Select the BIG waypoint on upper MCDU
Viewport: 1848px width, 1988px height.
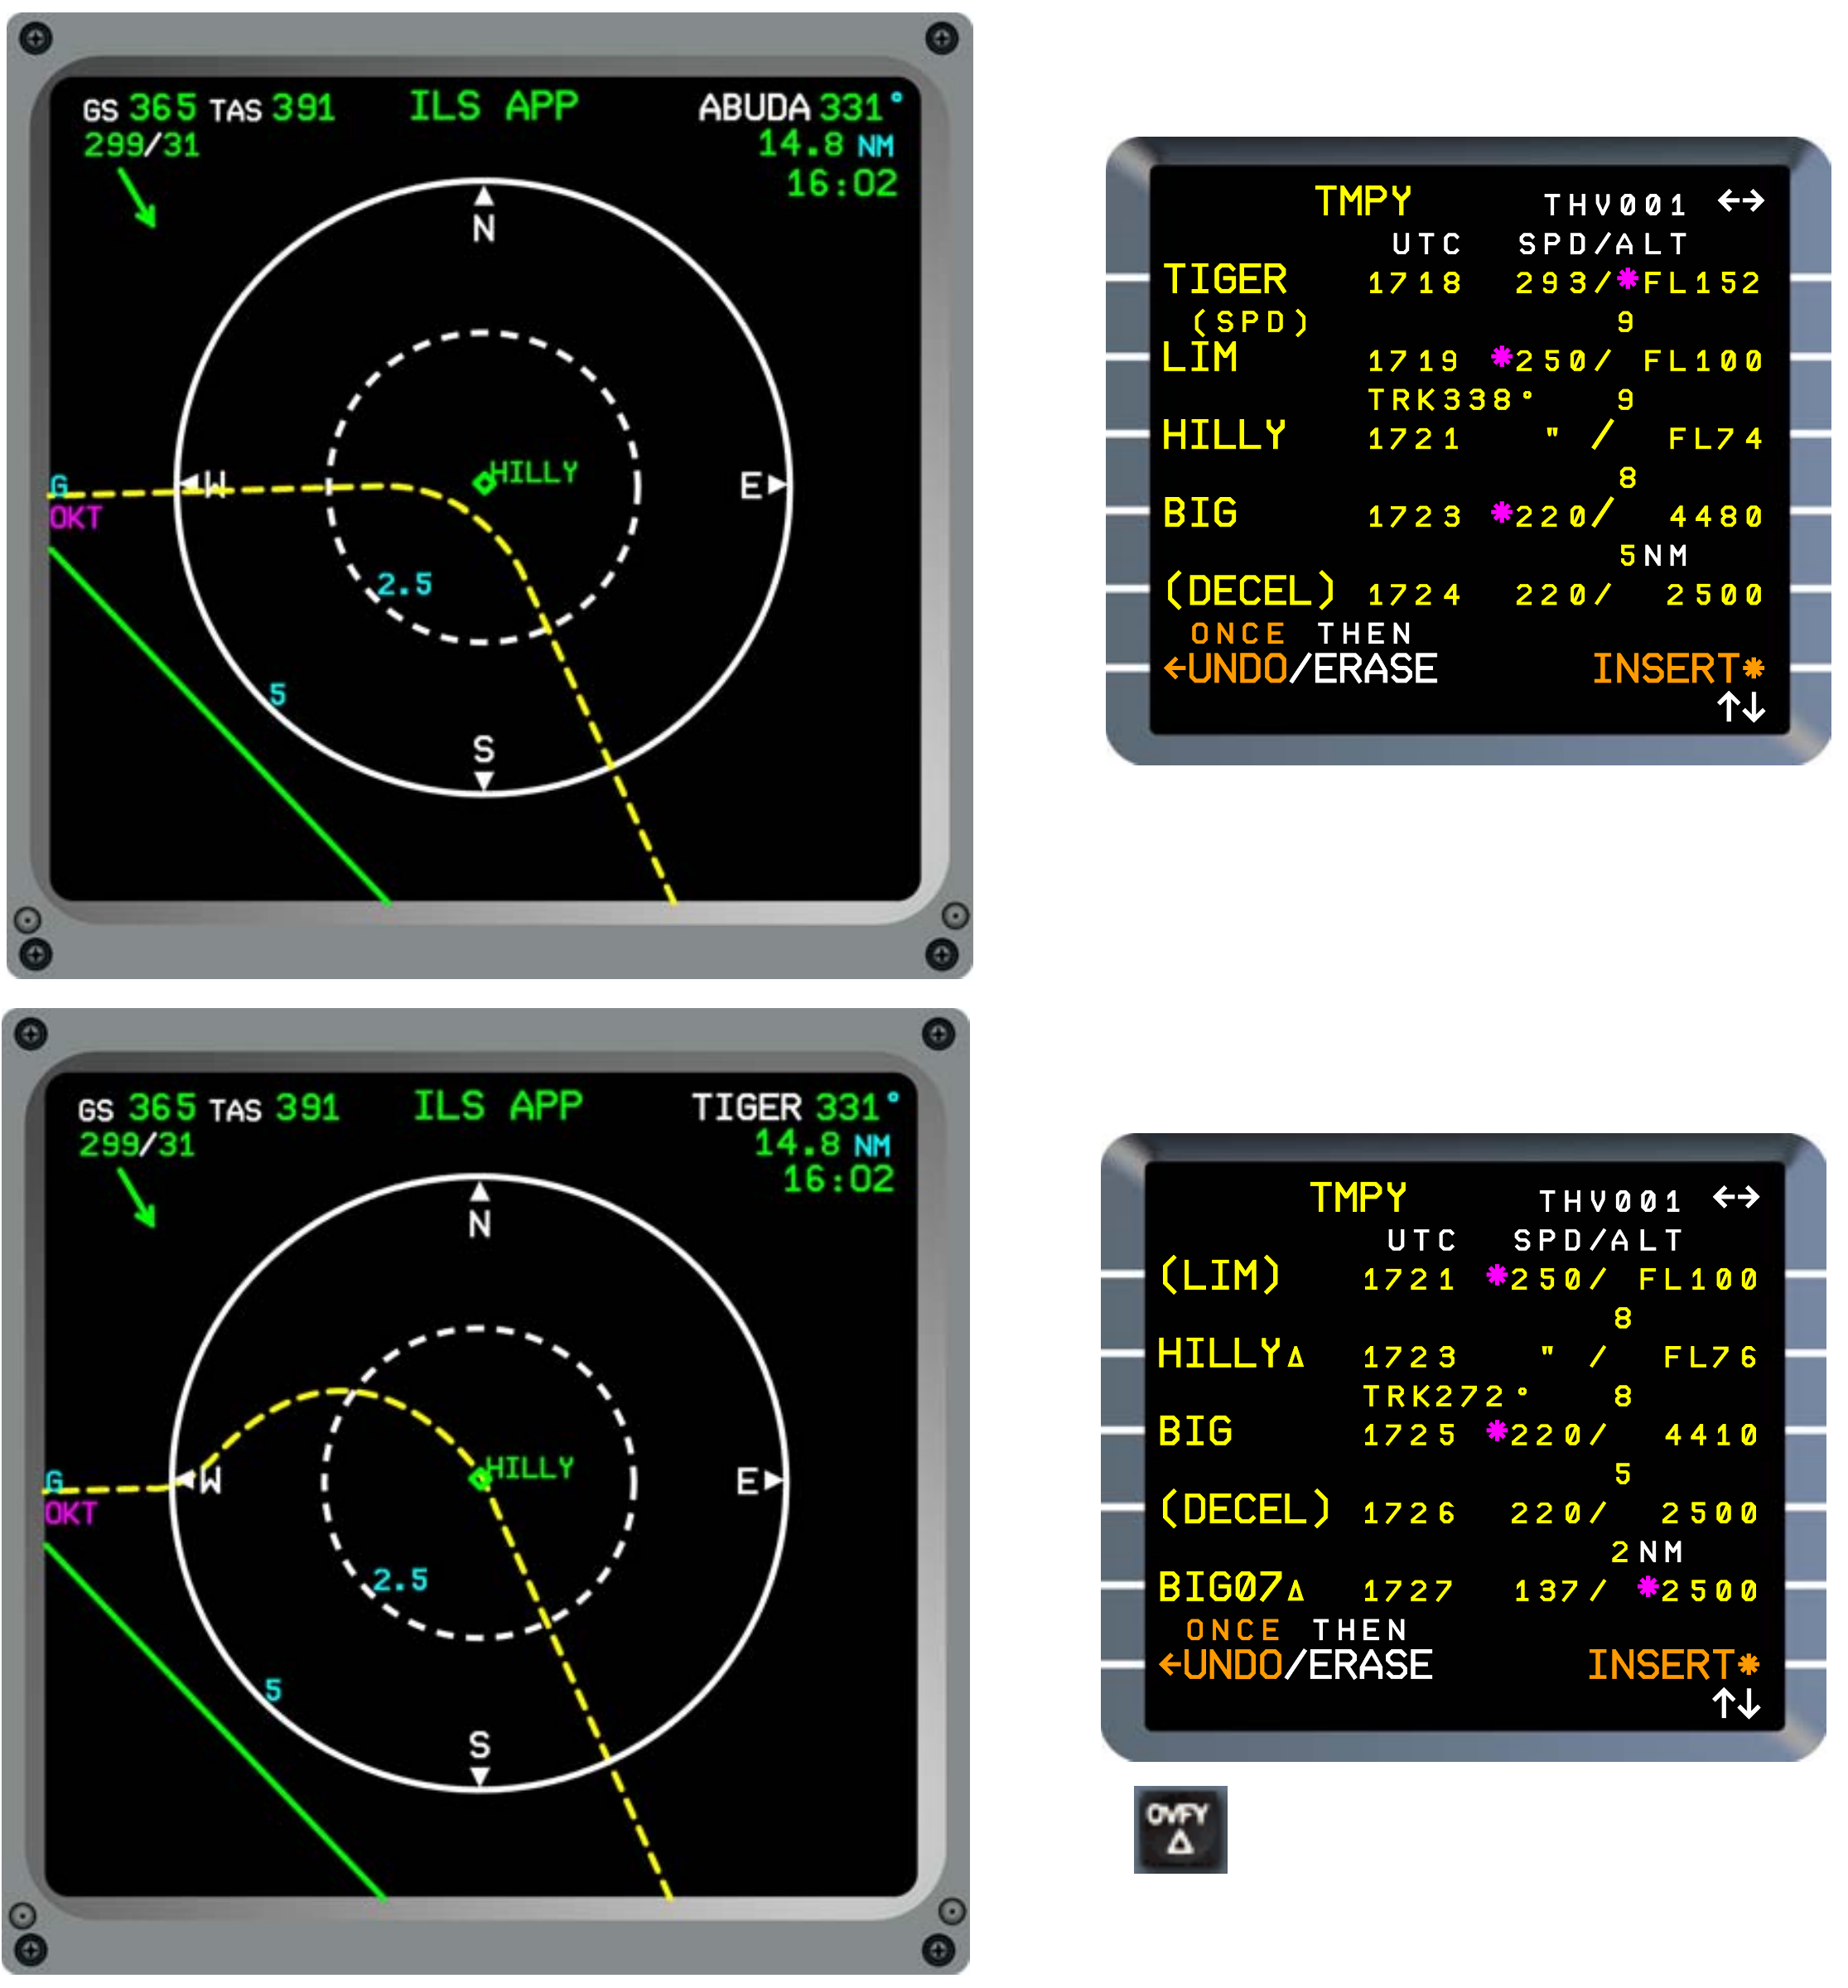pos(1200,514)
